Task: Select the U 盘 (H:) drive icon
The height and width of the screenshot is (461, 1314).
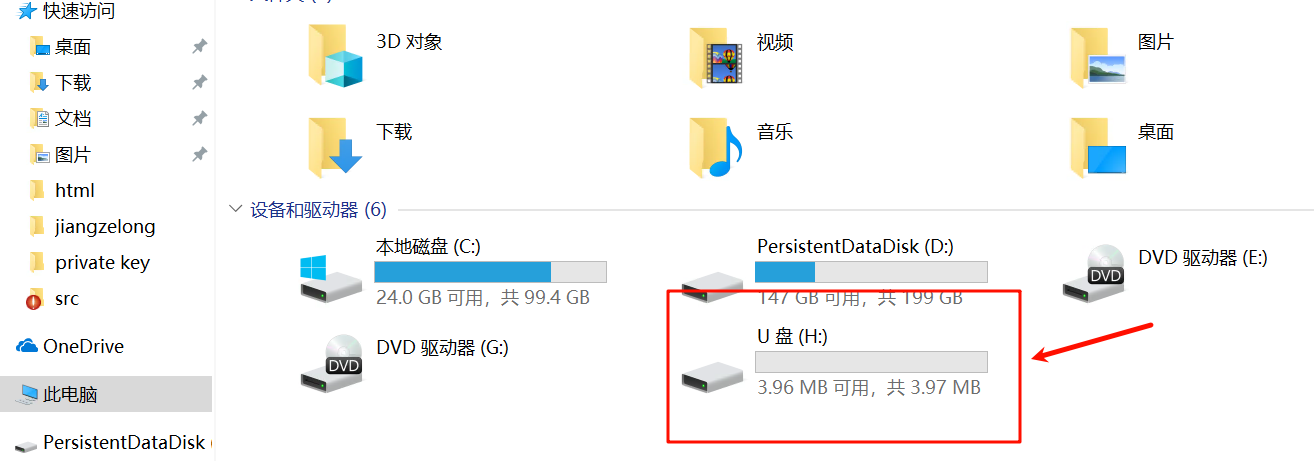Action: [x=712, y=376]
